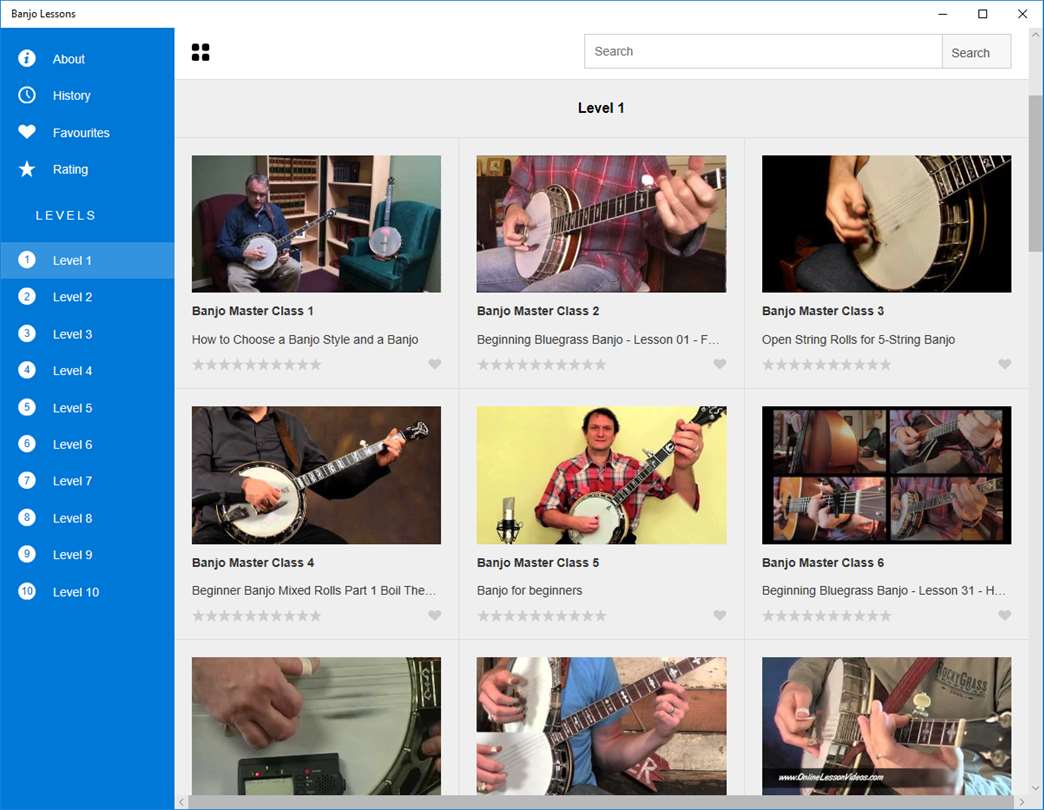Select the Level 7 number badge

point(27,481)
